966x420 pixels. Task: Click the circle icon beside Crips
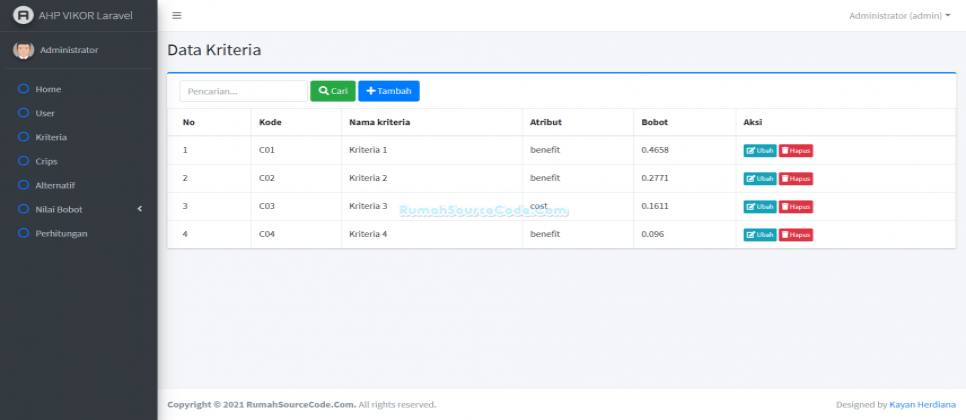point(23,161)
